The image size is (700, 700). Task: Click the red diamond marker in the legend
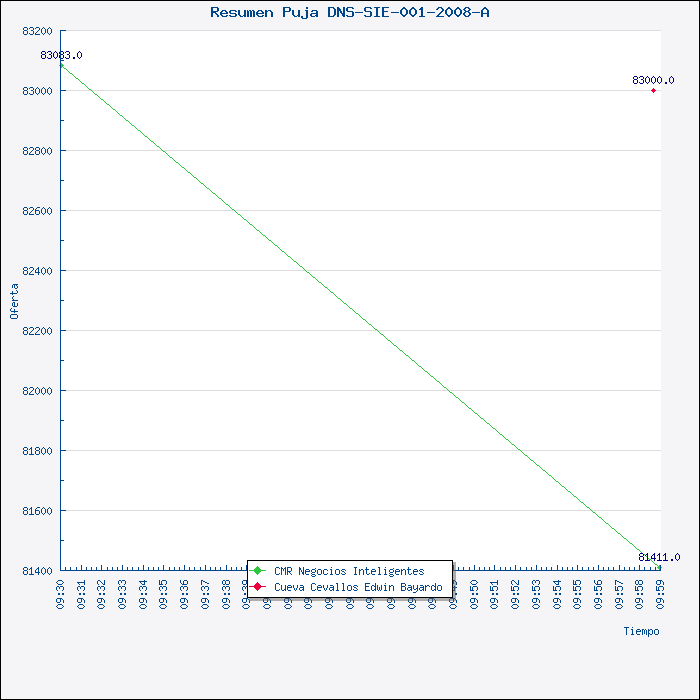pos(258,586)
